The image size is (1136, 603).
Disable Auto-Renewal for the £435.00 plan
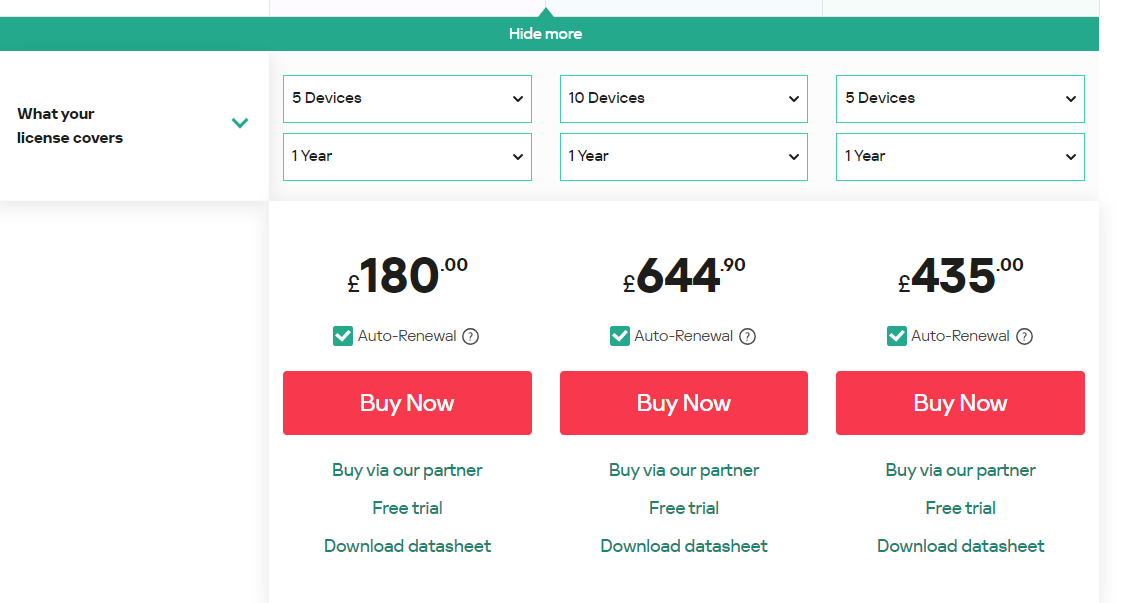pos(897,336)
